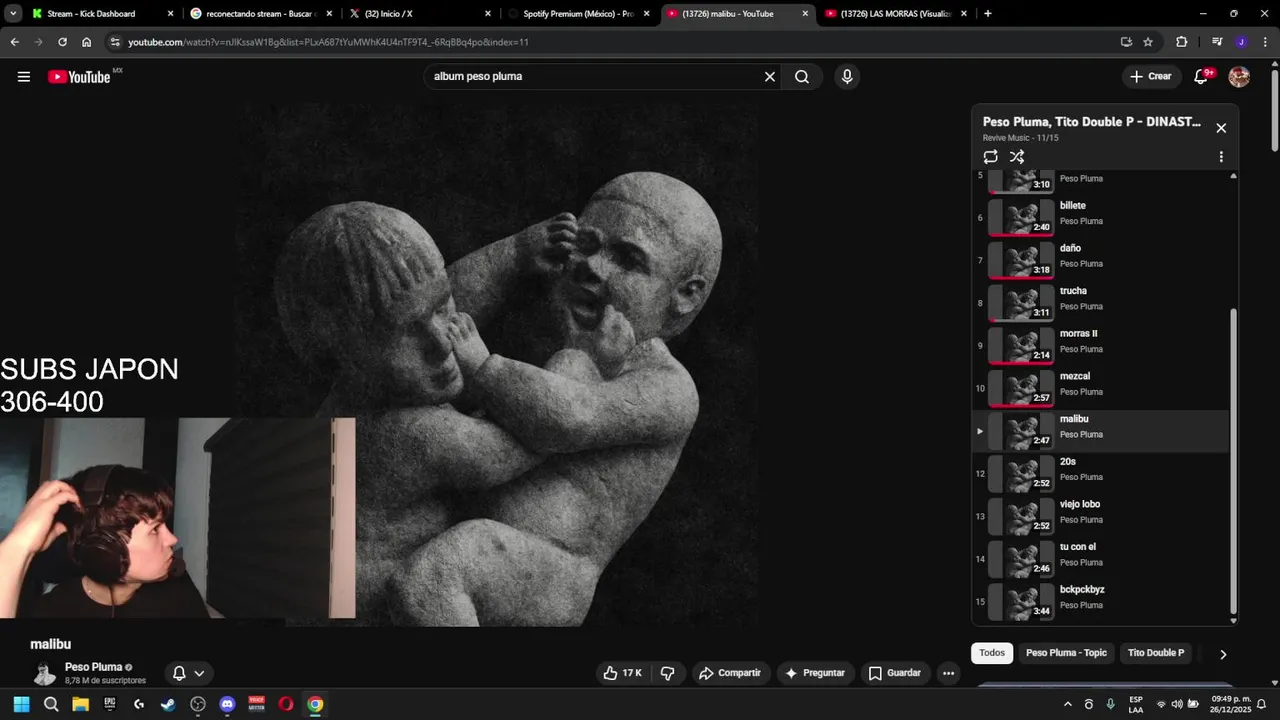Go to YouTube home via logo
The image size is (1280, 720).
[80, 77]
